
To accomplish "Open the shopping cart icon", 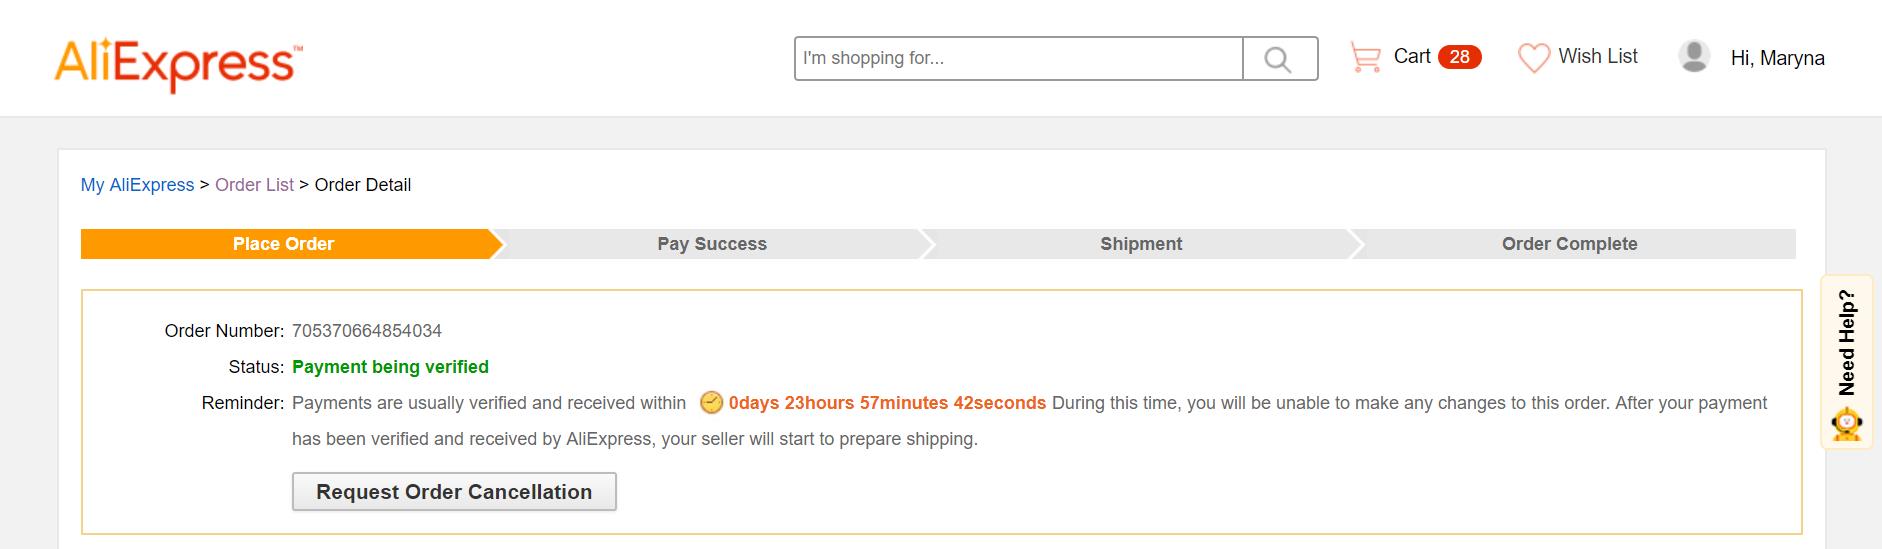I will point(1365,57).
